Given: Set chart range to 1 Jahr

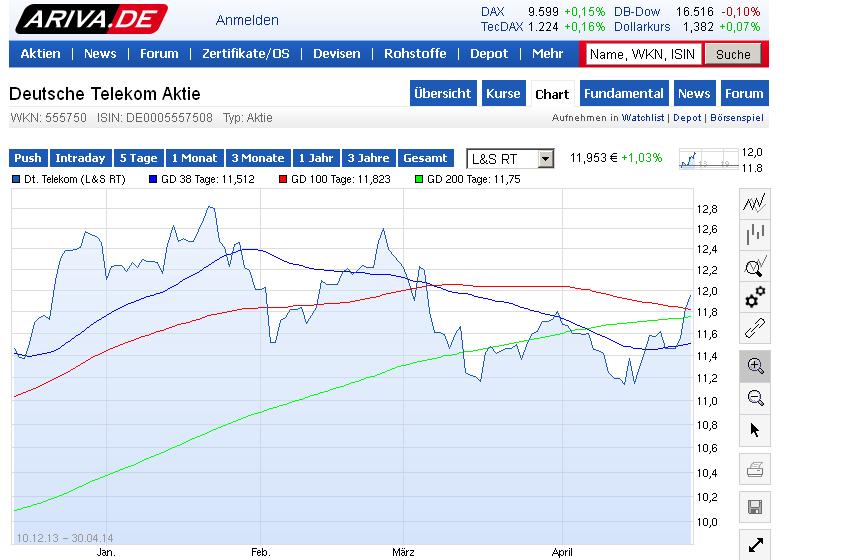Looking at the screenshot, I should 315,158.
